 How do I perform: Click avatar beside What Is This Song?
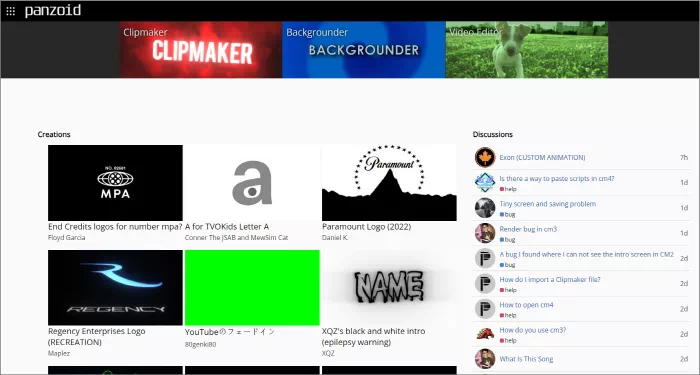point(485,359)
